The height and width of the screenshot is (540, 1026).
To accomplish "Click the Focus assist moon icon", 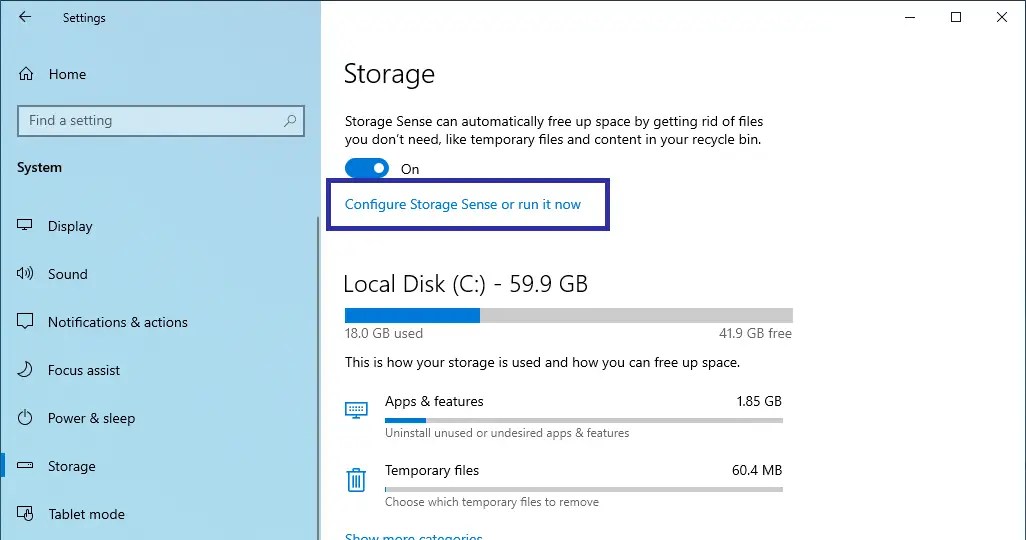I will (x=26, y=370).
